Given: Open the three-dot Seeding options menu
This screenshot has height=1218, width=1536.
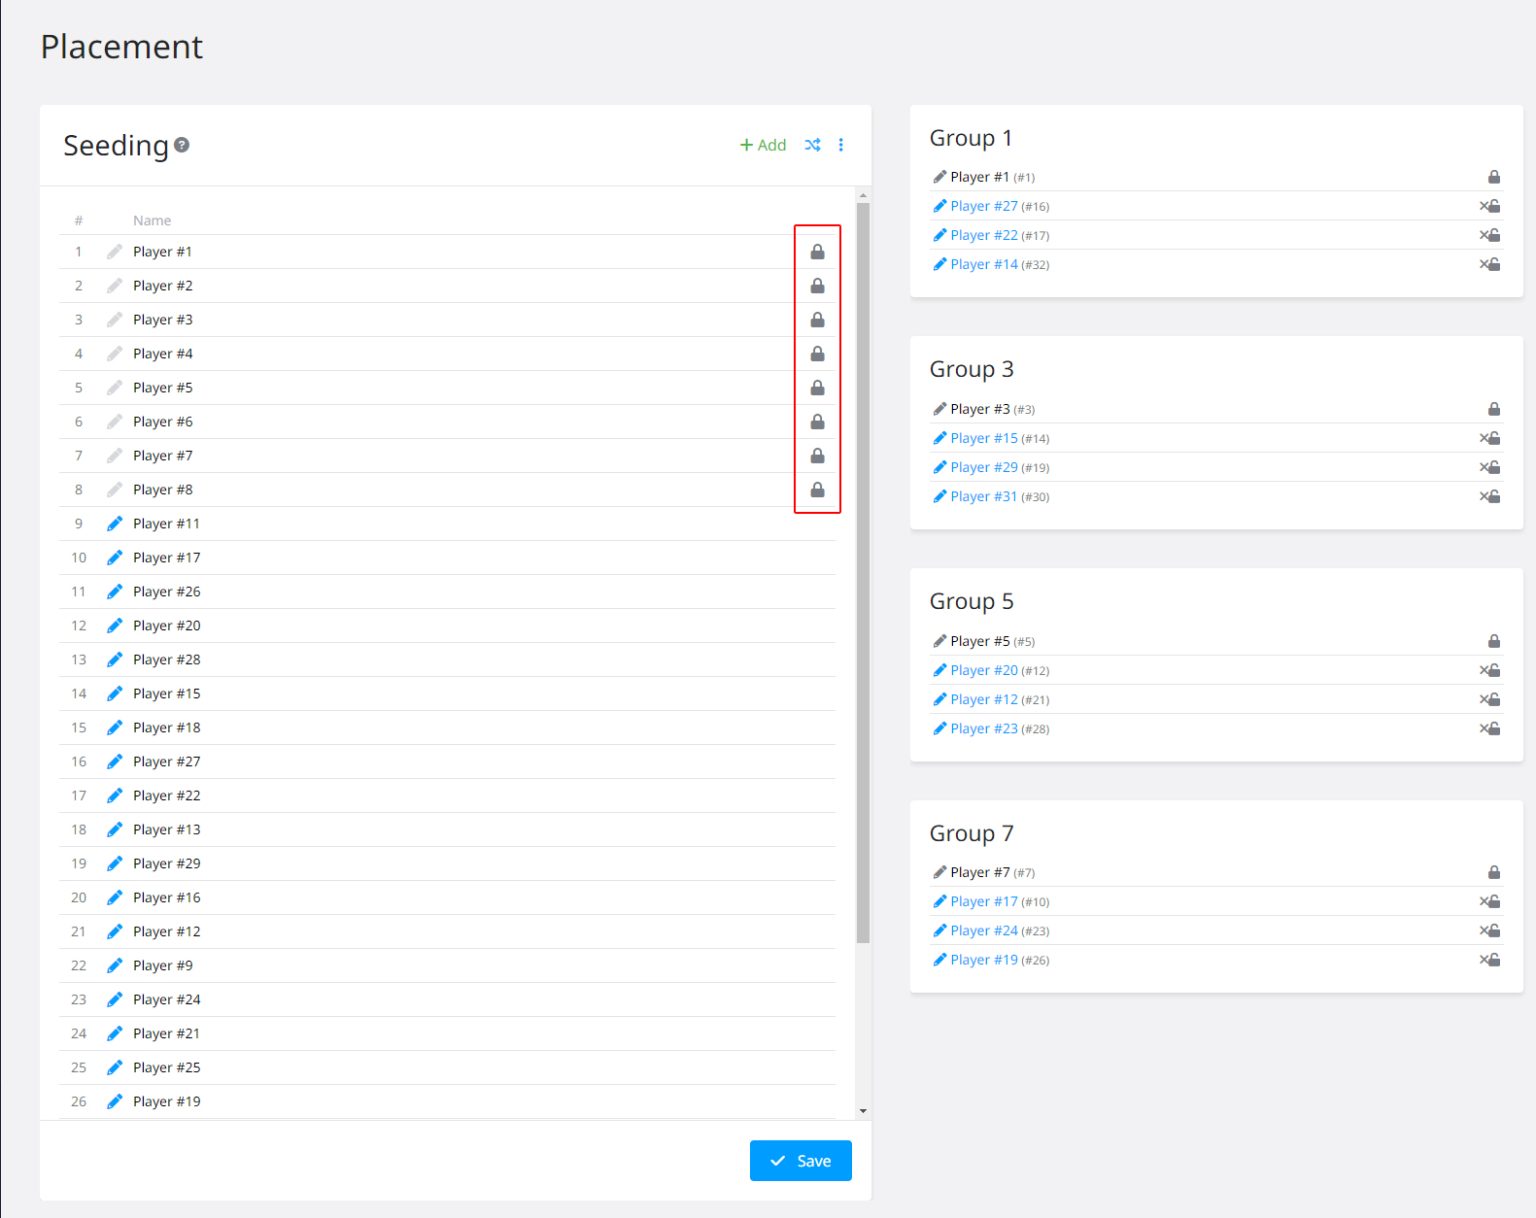Looking at the screenshot, I should pos(841,145).
